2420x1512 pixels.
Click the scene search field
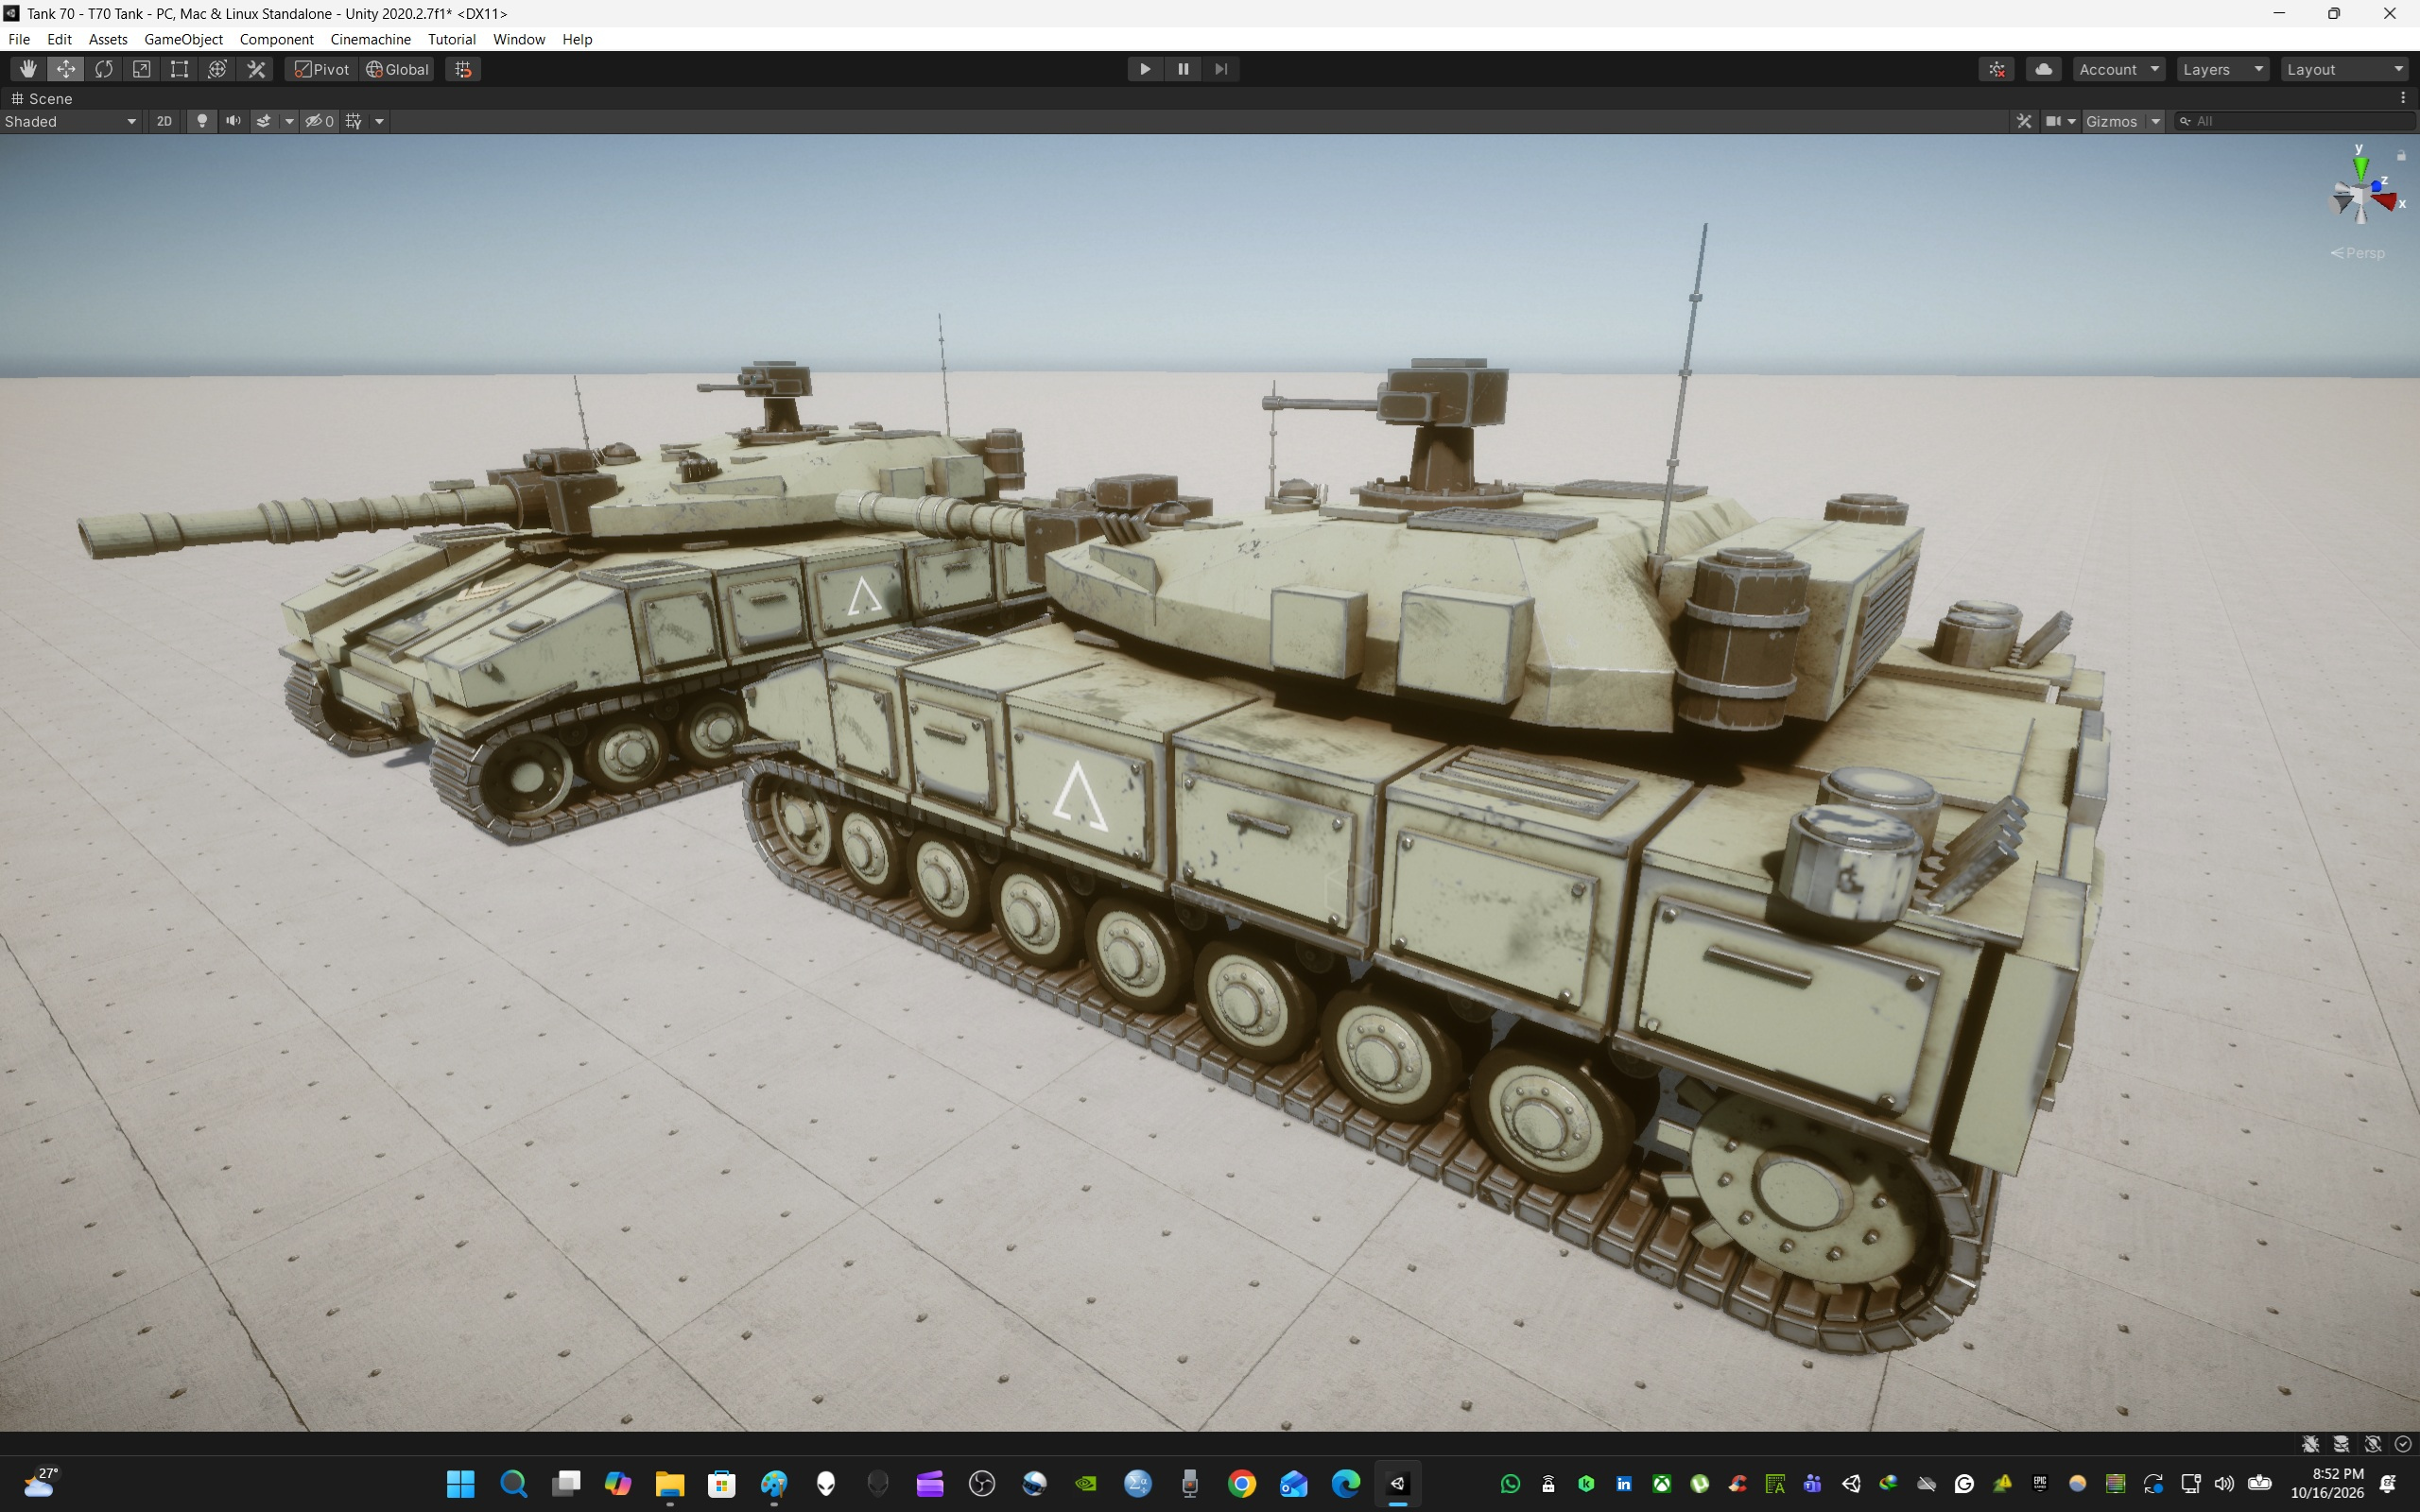point(2297,121)
